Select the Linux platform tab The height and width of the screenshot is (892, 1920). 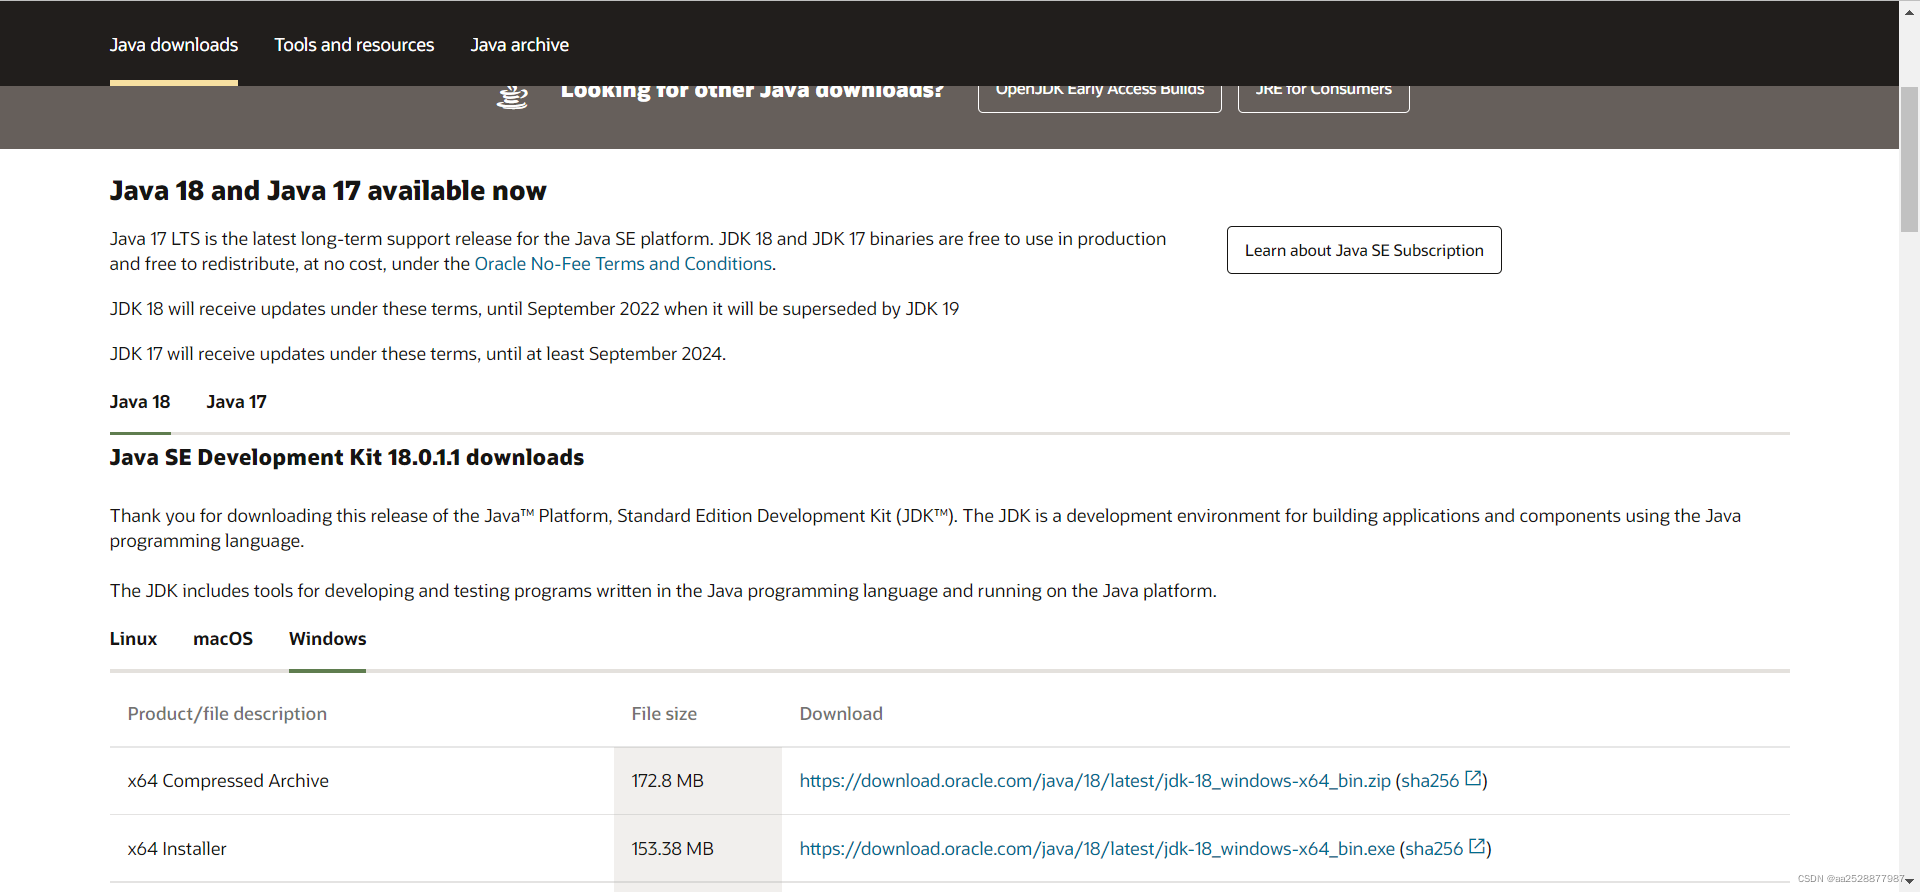click(133, 639)
